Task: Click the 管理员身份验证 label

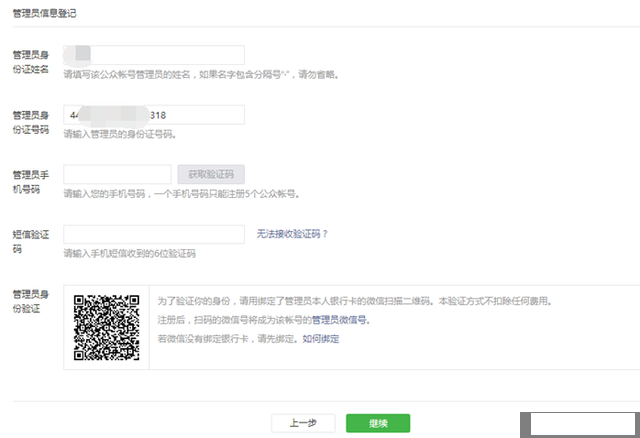Action: pyautogui.click(x=31, y=301)
